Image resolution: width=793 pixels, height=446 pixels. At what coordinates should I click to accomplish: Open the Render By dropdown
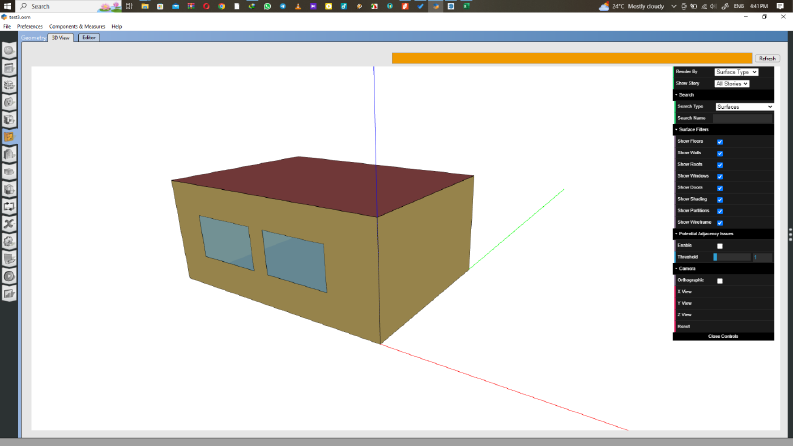click(x=736, y=72)
